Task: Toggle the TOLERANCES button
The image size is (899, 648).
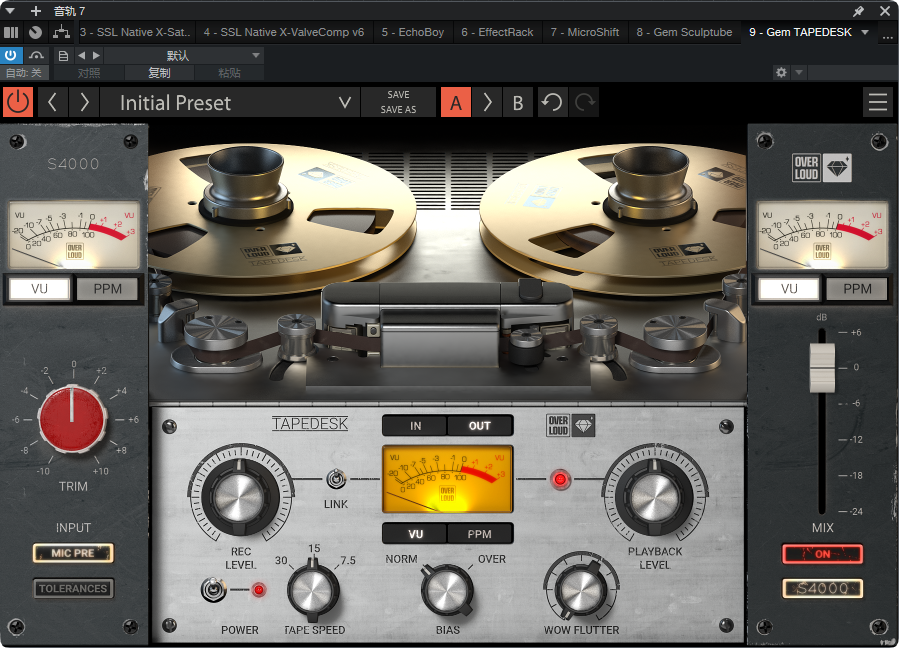Action: [73, 588]
